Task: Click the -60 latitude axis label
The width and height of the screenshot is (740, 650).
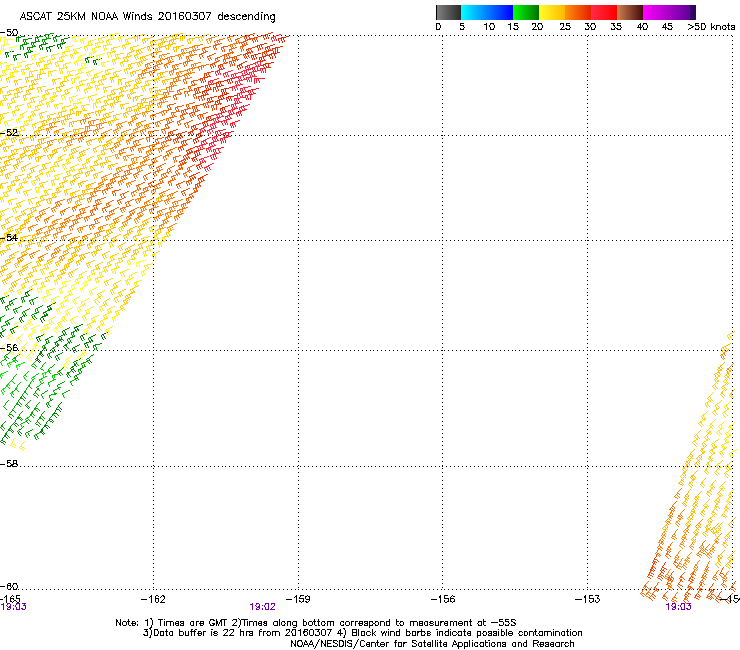Action: tap(9, 586)
